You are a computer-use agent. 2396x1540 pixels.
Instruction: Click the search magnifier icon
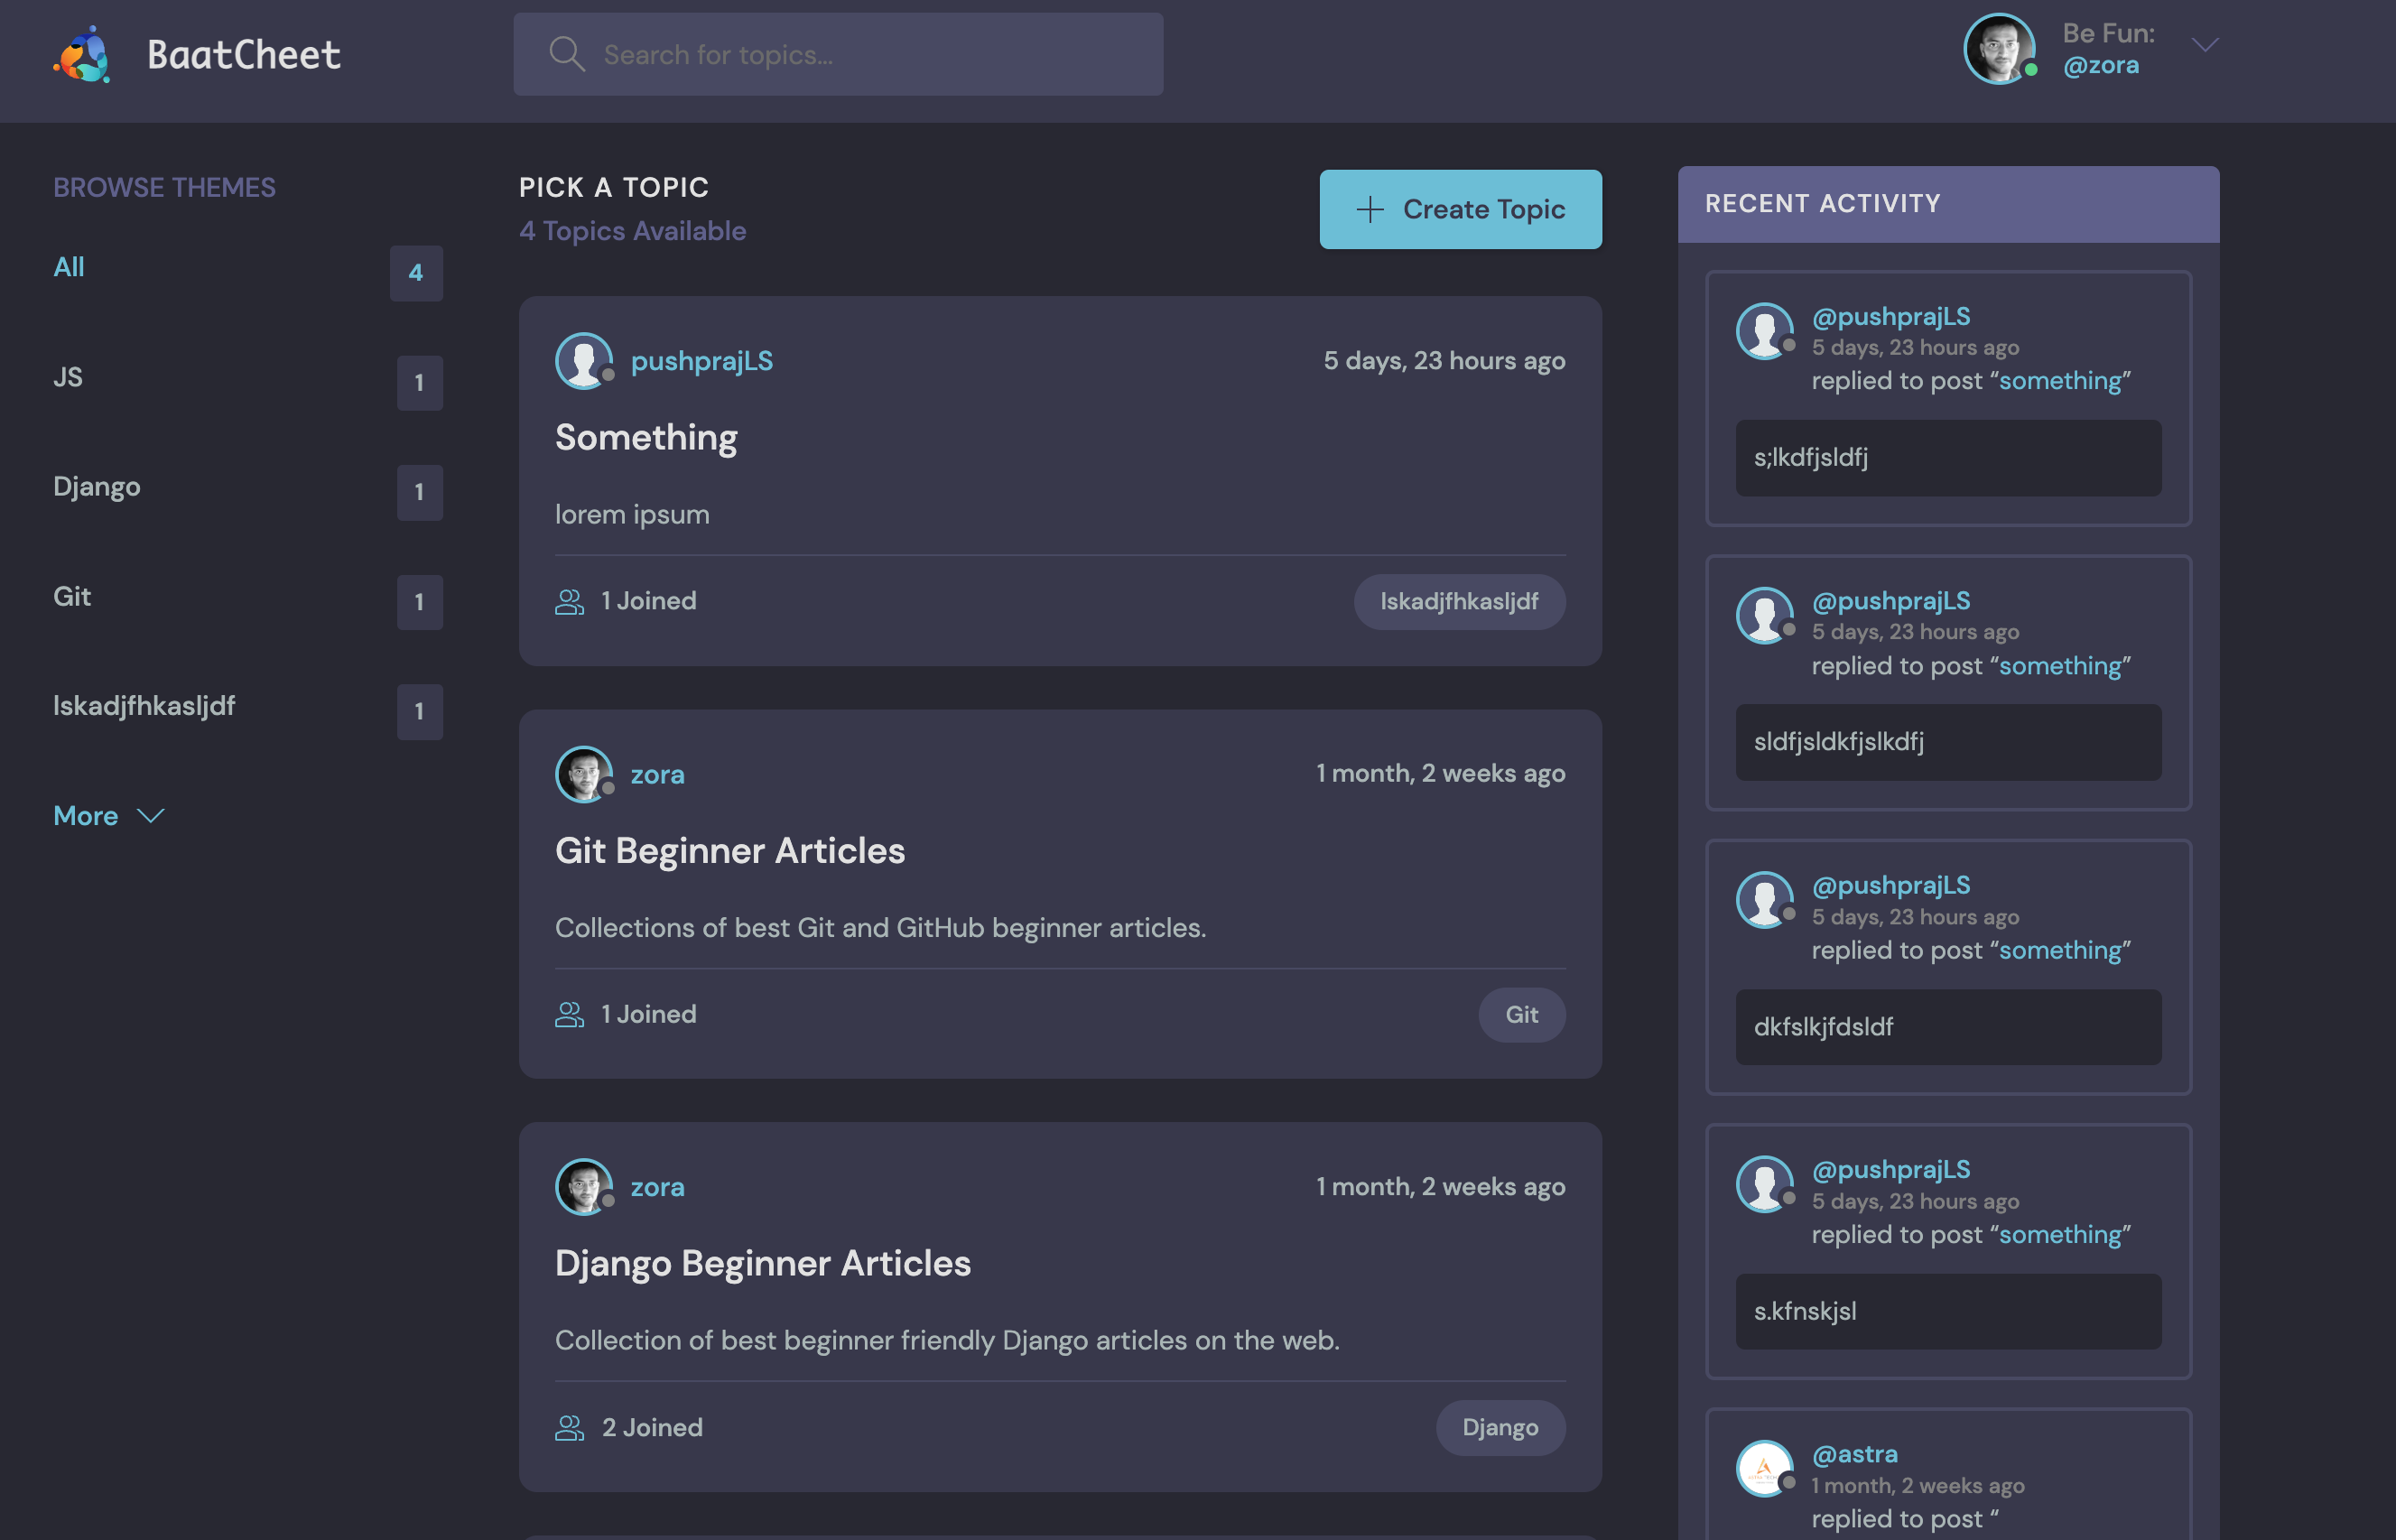tap(567, 54)
